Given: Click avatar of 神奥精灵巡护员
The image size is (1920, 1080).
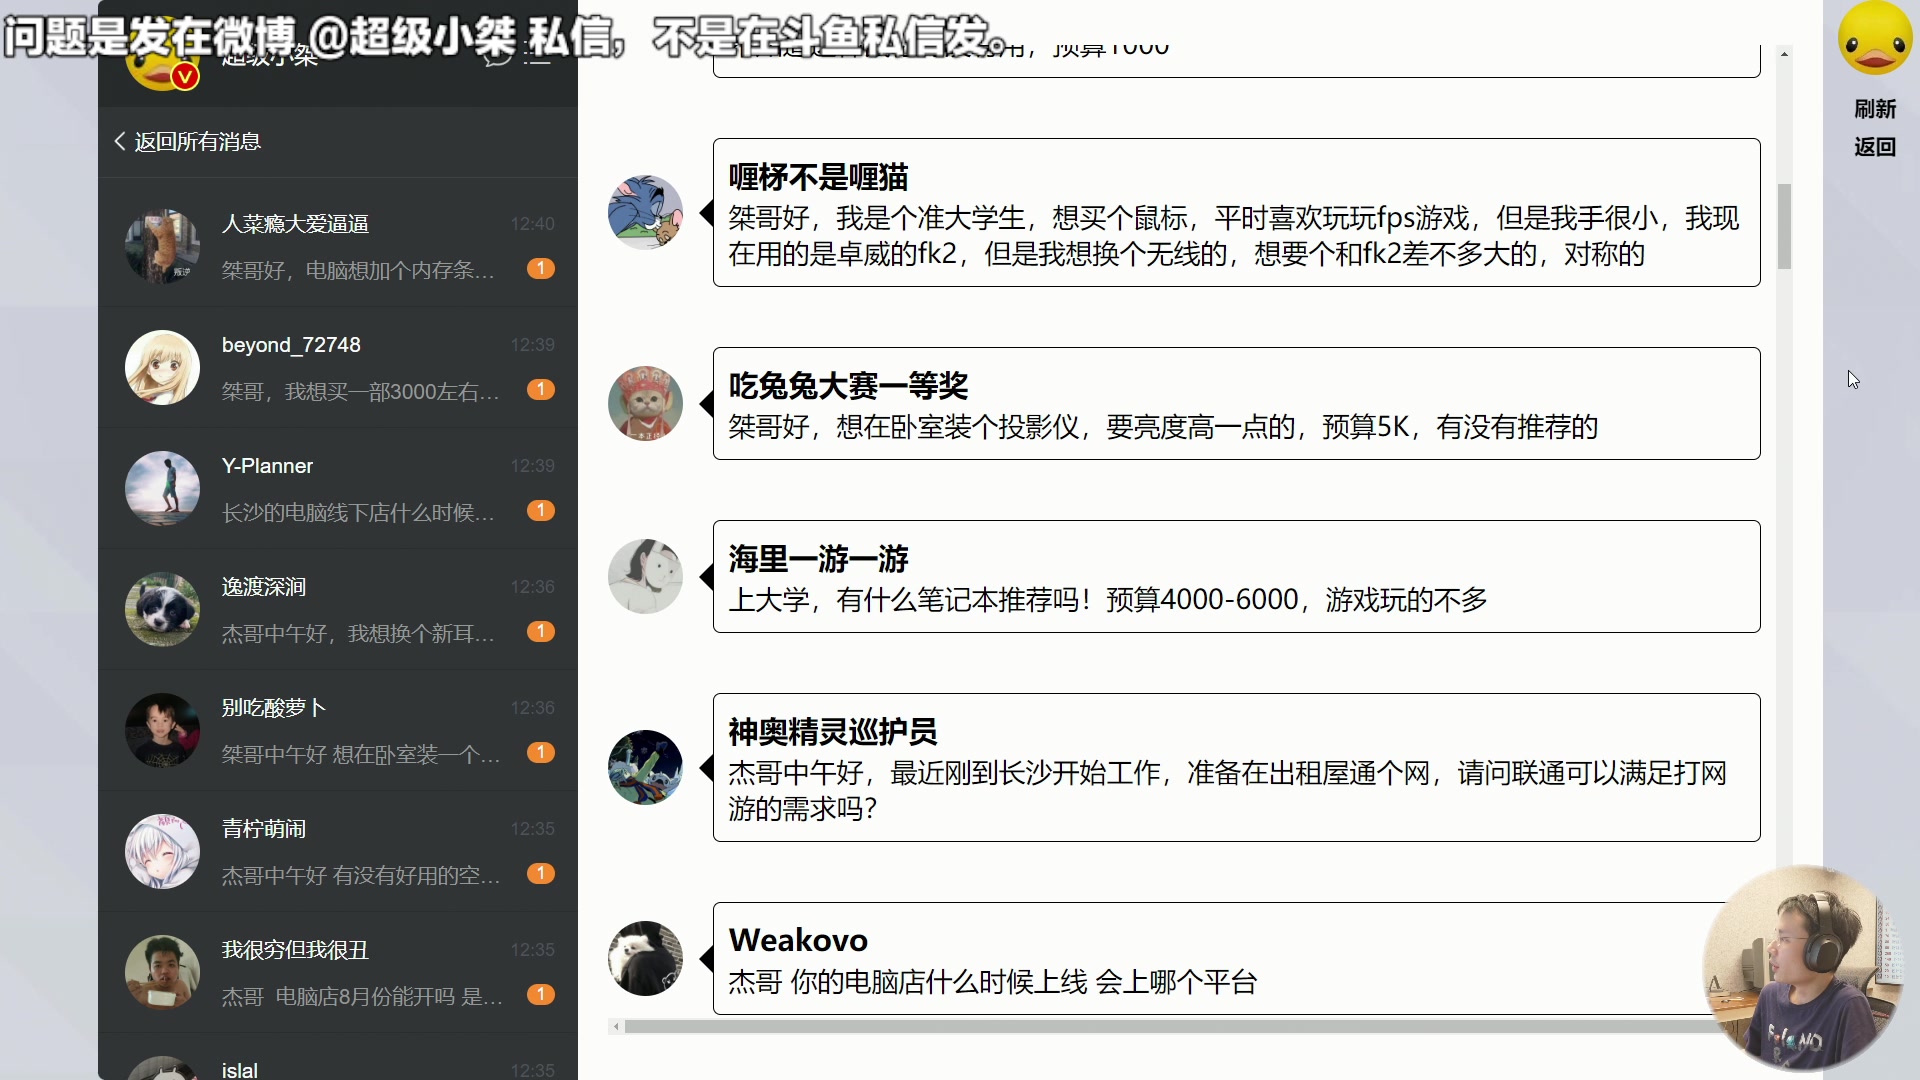Looking at the screenshot, I should [645, 767].
